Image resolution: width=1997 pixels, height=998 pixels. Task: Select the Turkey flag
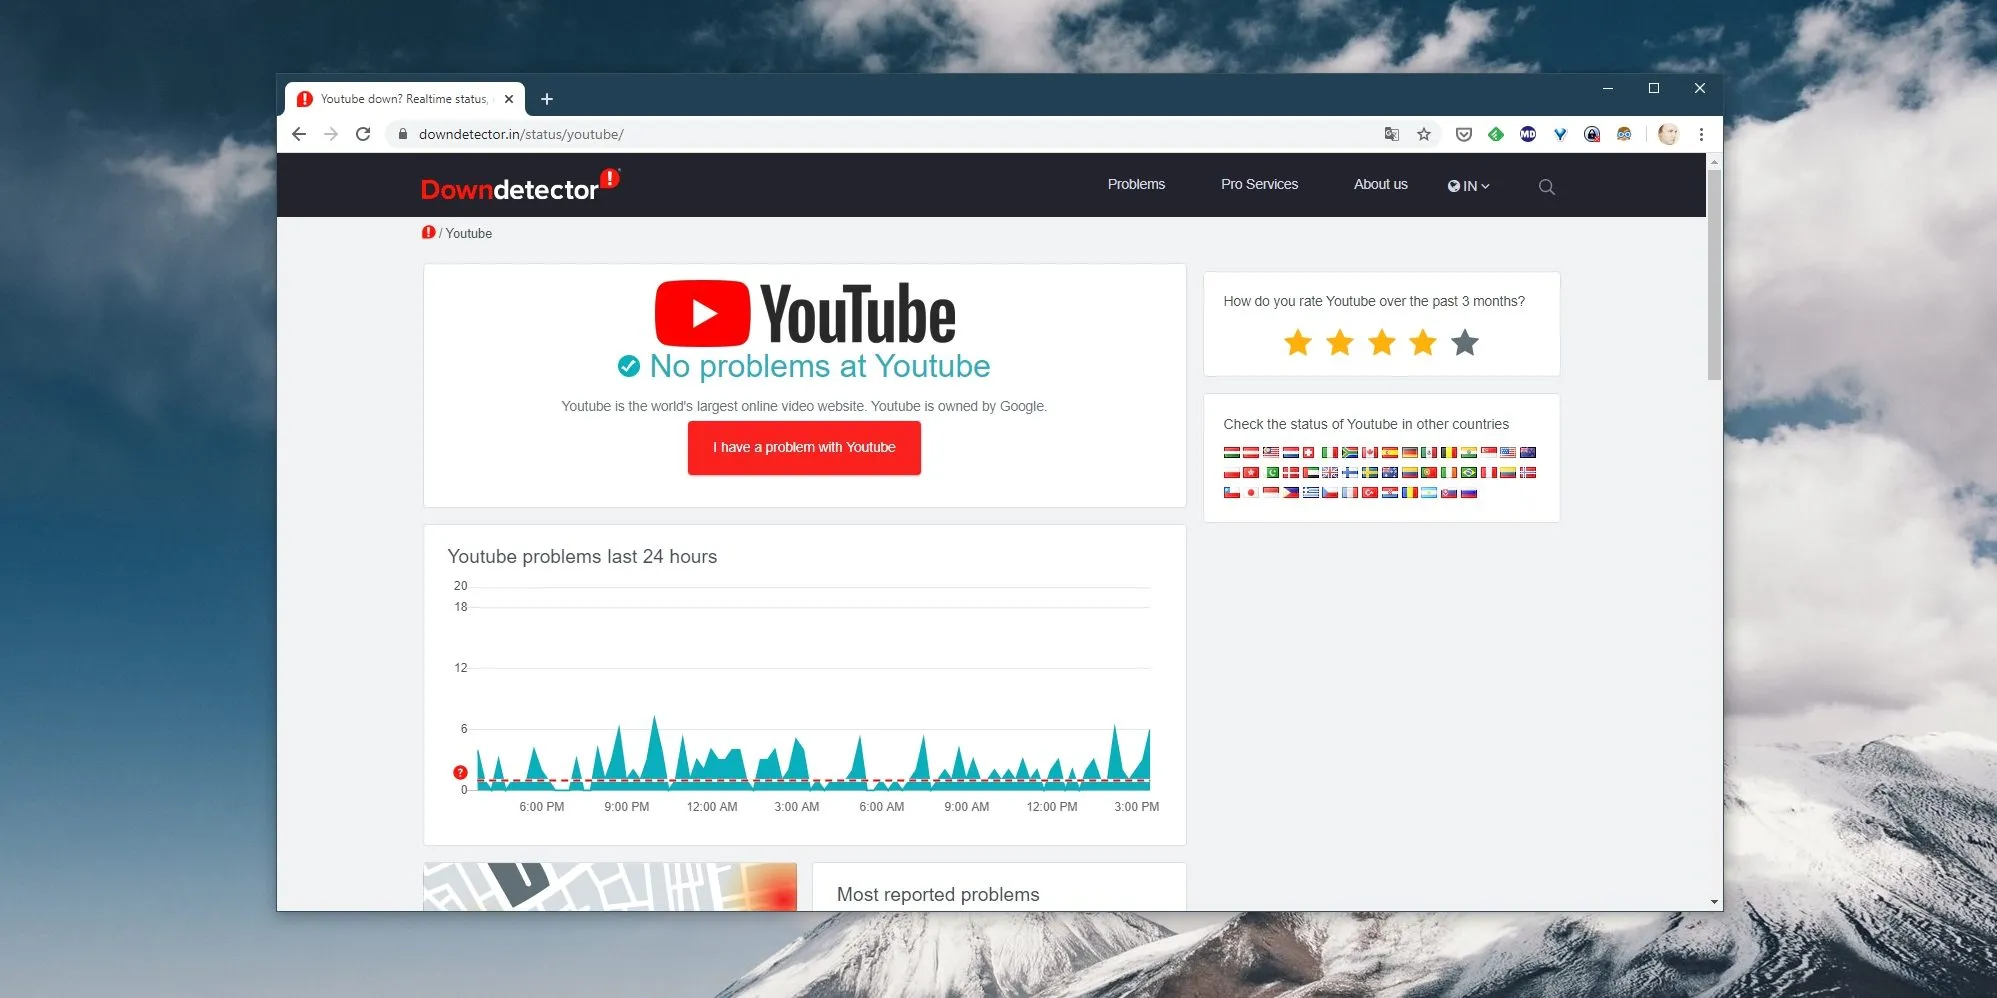[1370, 493]
